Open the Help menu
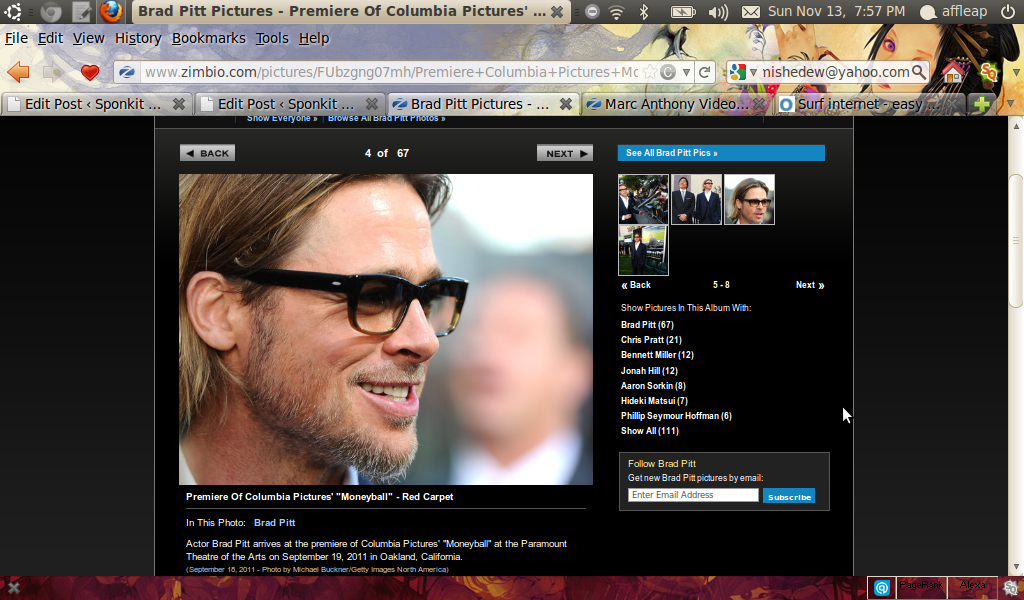 (314, 39)
